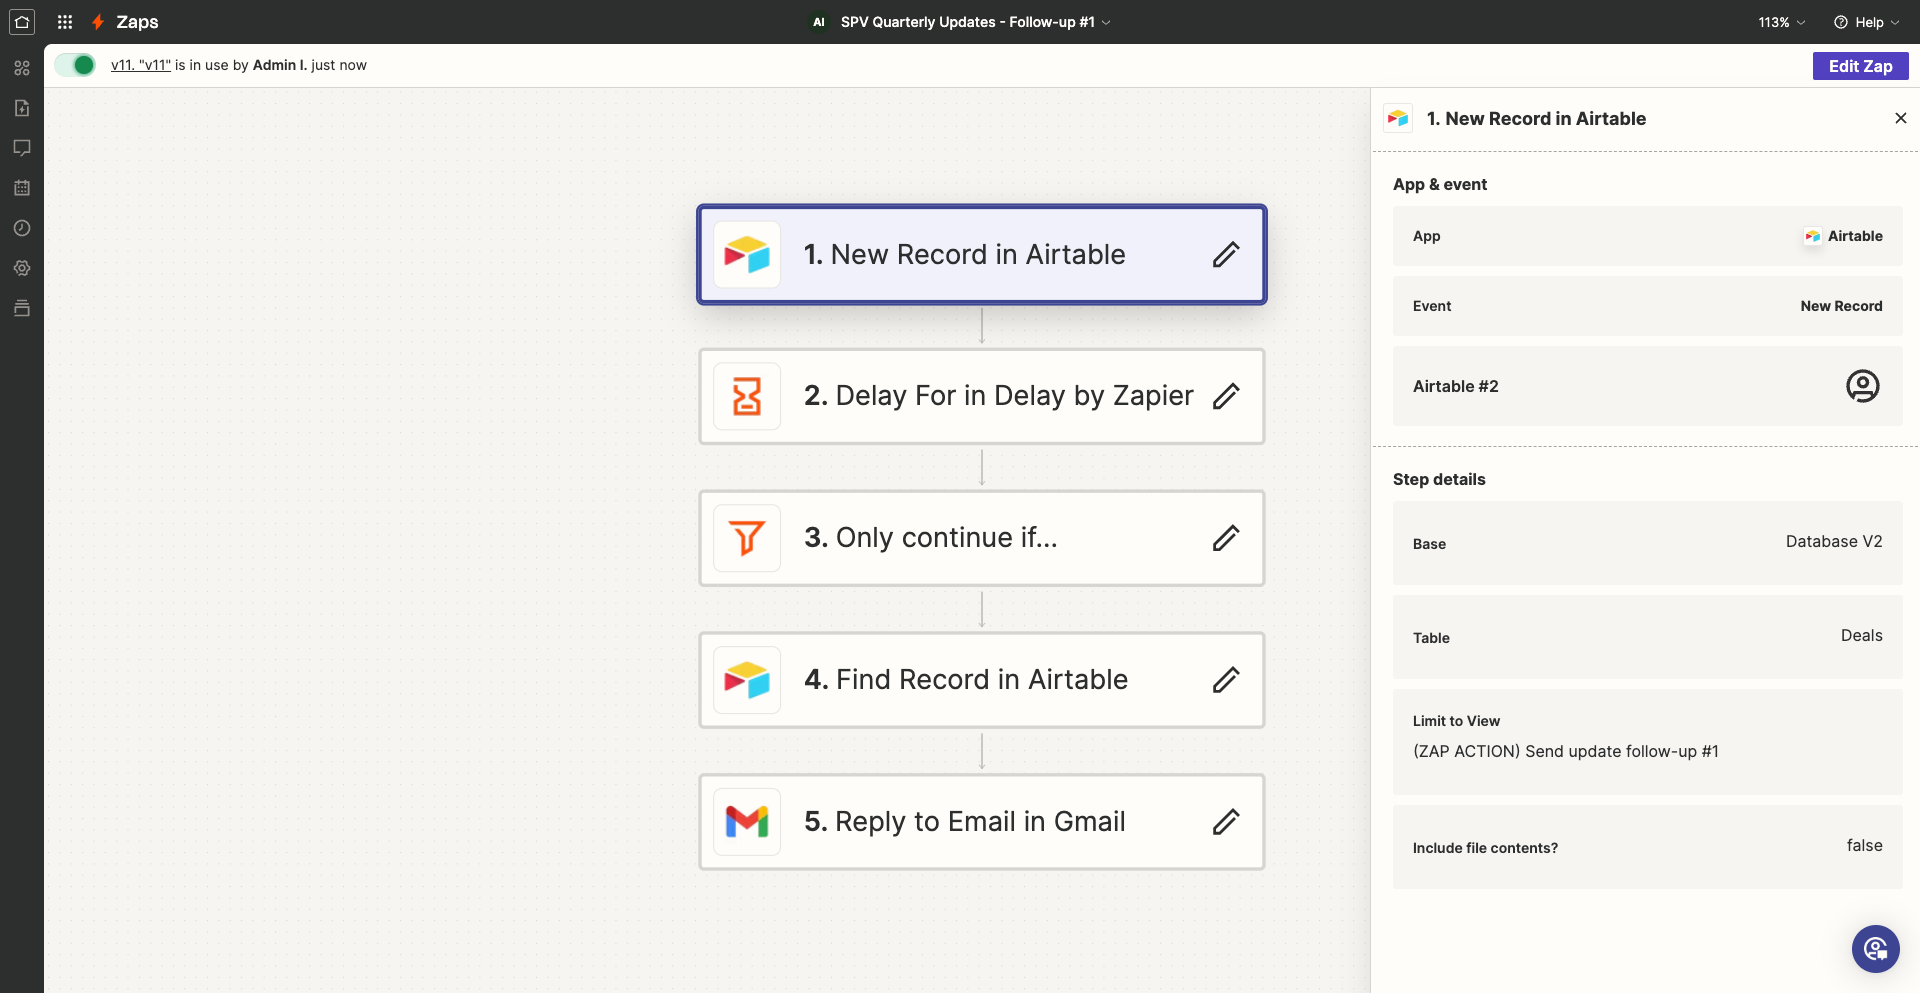Click the Base value Database V2

pyautogui.click(x=1834, y=541)
